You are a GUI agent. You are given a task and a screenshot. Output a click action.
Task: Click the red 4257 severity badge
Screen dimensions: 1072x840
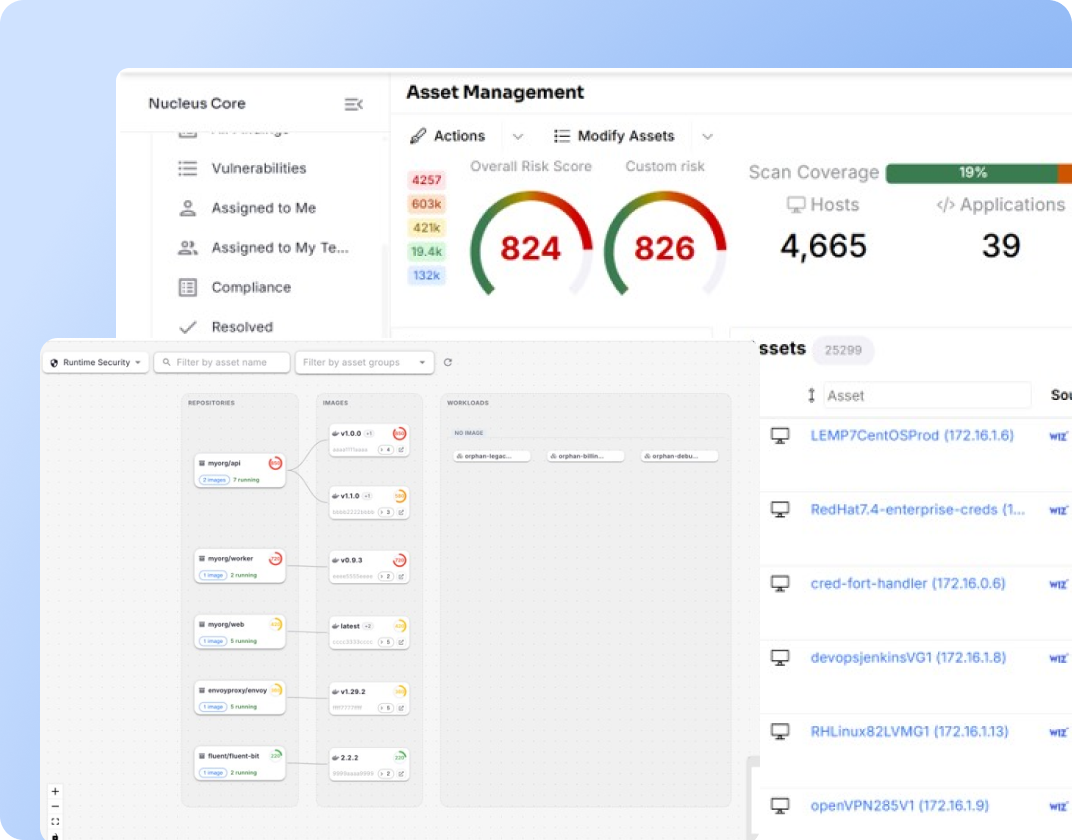[427, 180]
